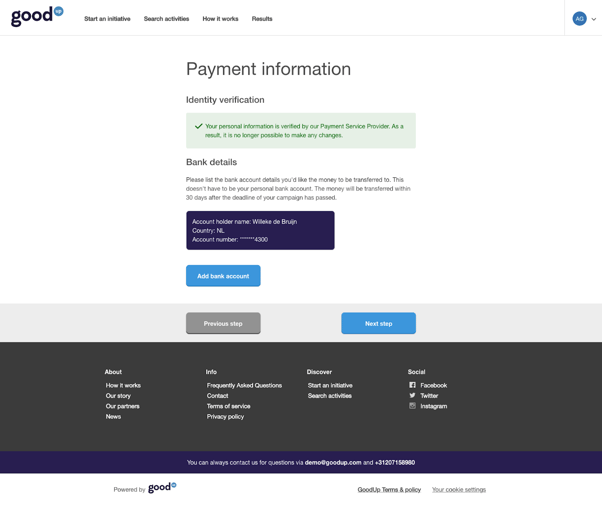This screenshot has width=602, height=505.
Task: Open footer Search activities link
Action: (330, 396)
